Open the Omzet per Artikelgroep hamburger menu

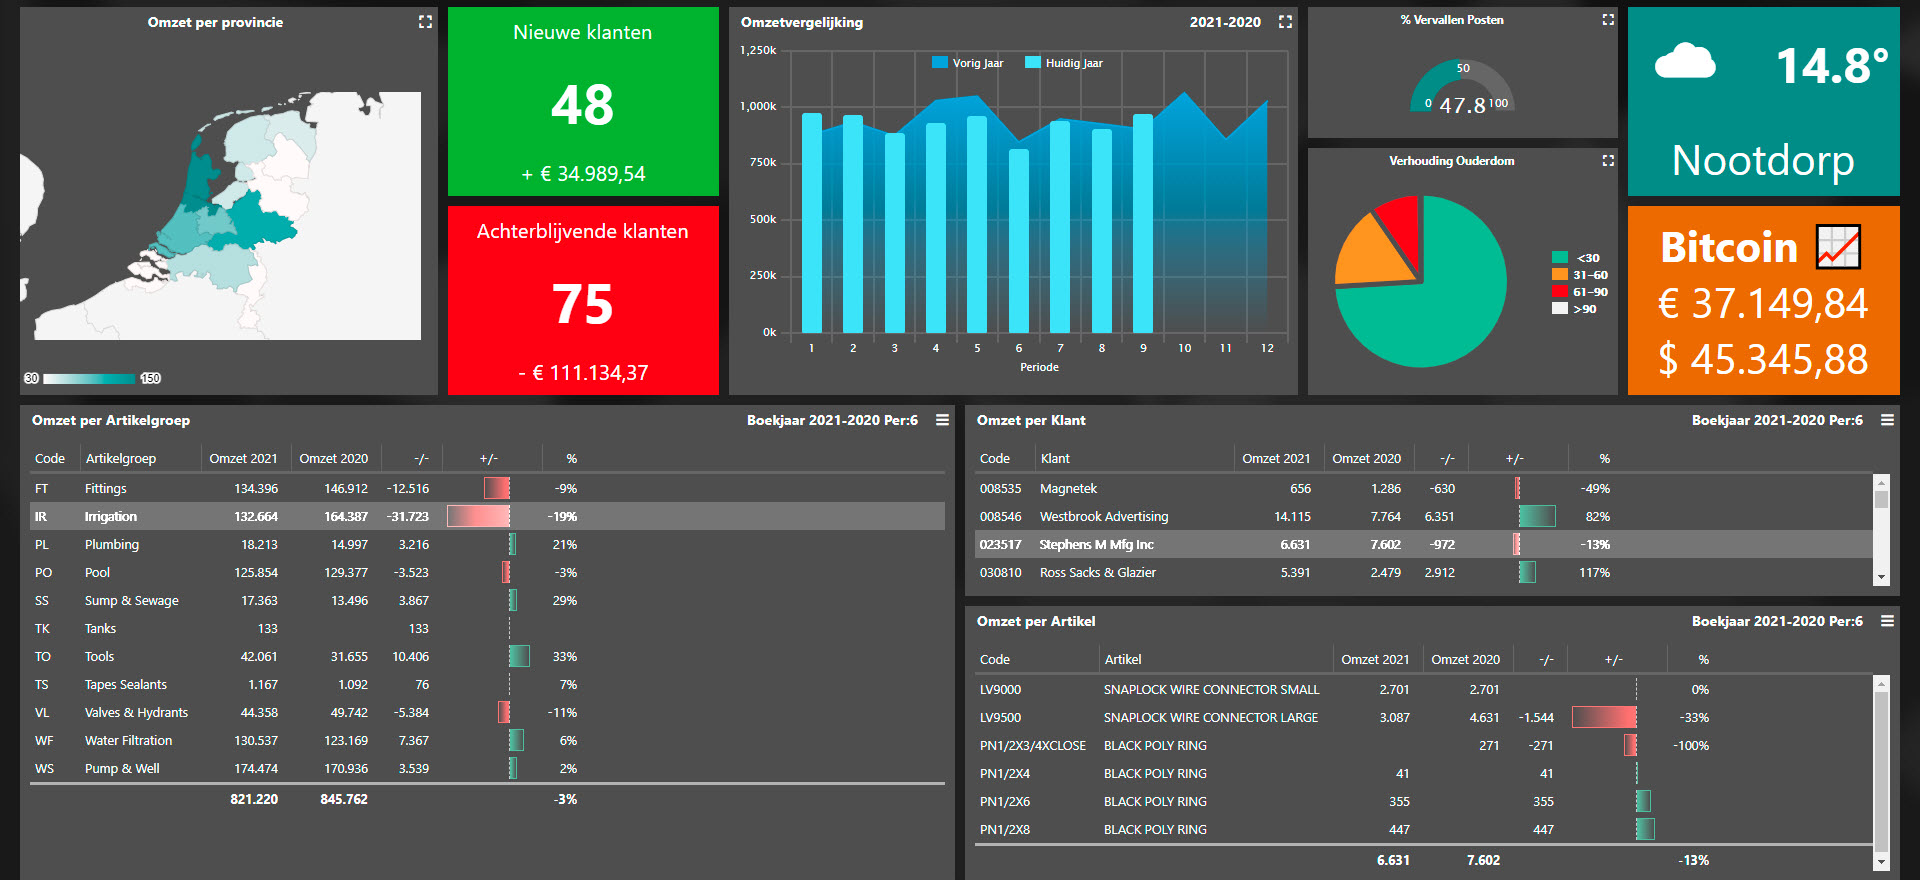pos(942,420)
